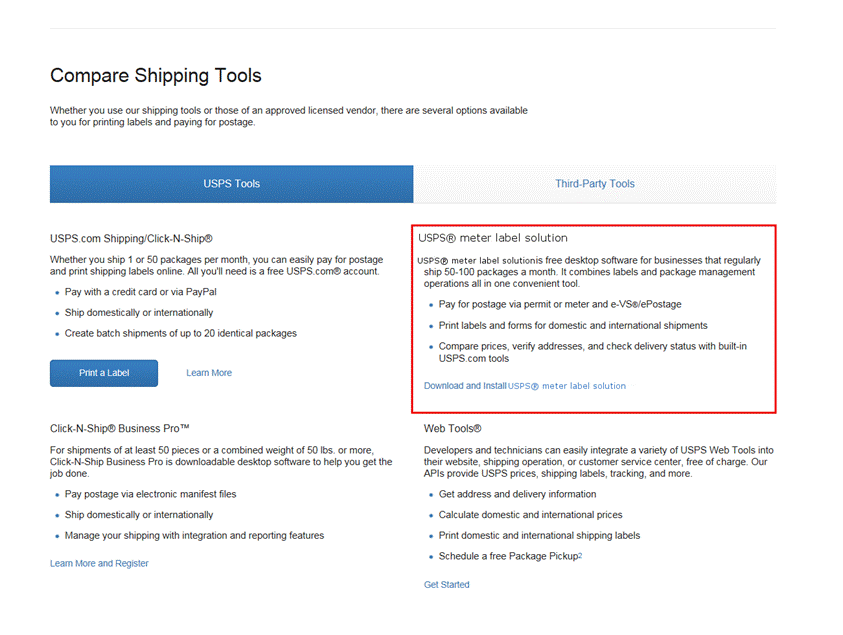Click Get Started under Web Tools
843x635 pixels.
pyautogui.click(x=446, y=584)
